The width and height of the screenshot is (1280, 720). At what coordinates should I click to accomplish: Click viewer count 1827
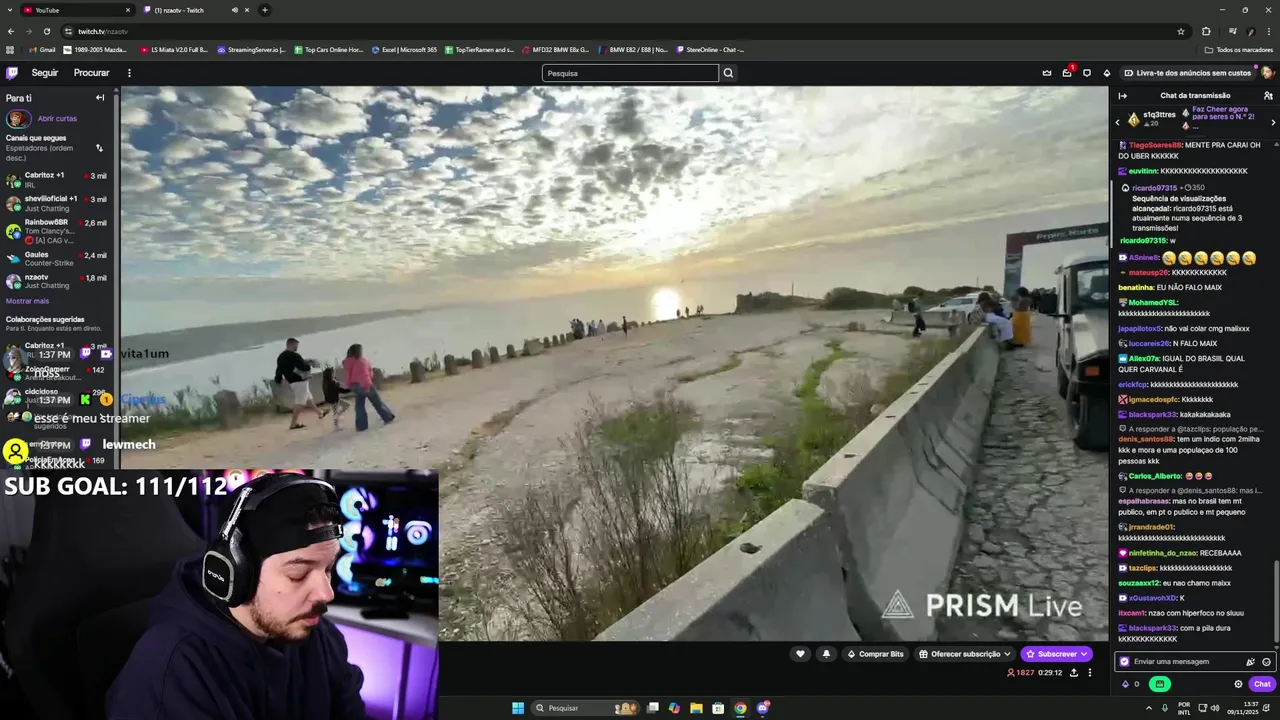tap(1020, 673)
